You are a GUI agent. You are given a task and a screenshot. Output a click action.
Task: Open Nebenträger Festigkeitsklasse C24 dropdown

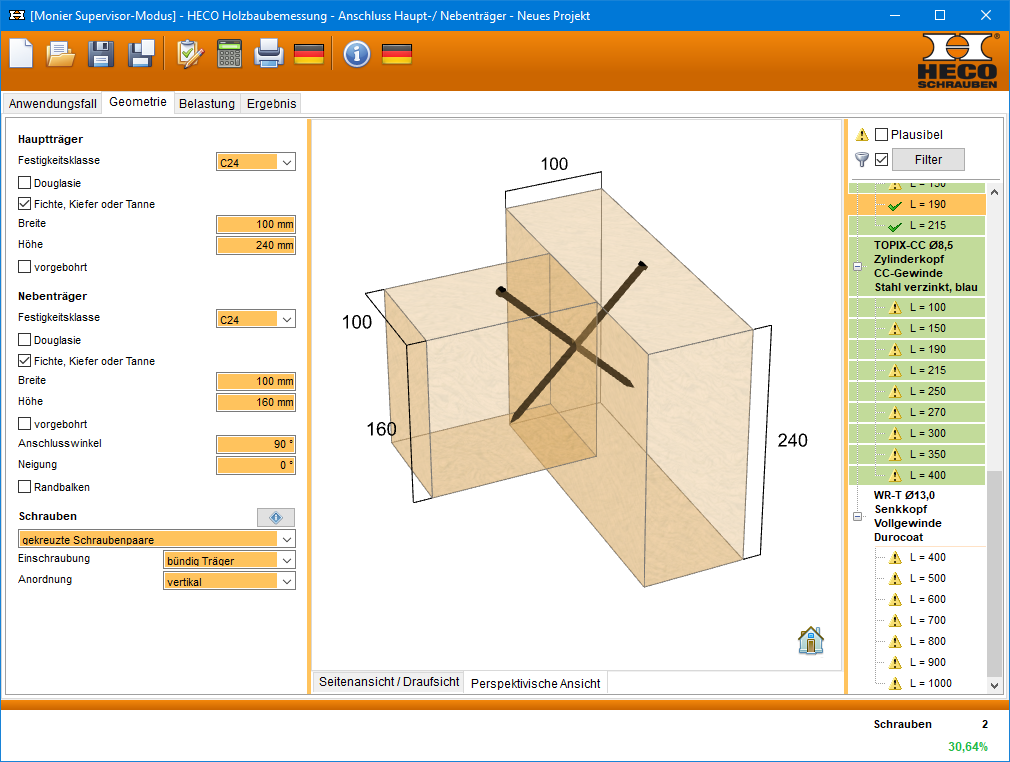tap(256, 319)
